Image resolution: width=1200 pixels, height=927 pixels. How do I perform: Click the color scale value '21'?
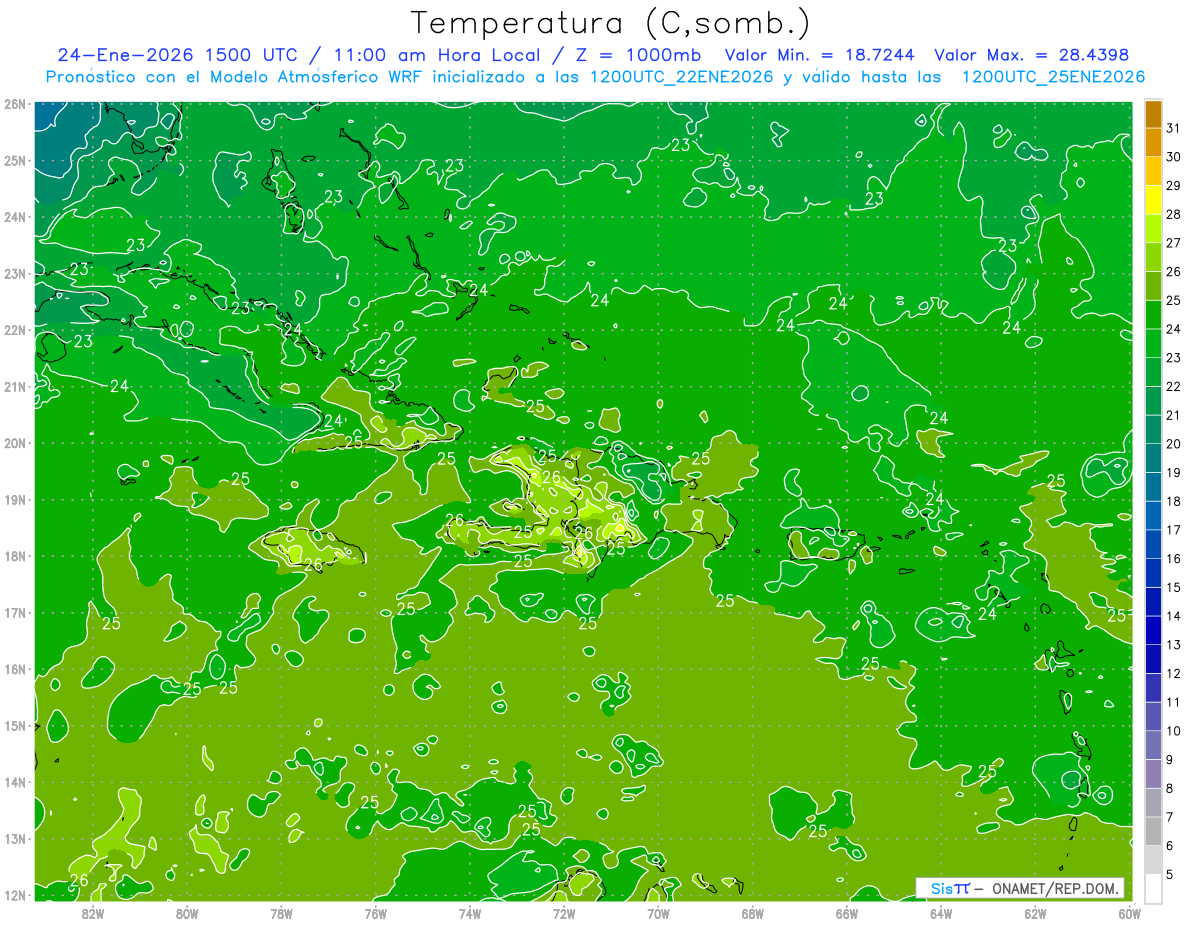coord(1173,415)
